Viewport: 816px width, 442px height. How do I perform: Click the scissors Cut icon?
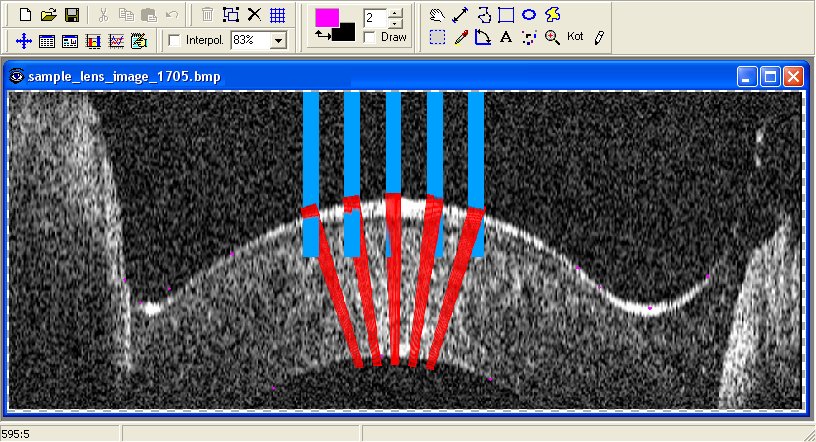(x=103, y=15)
